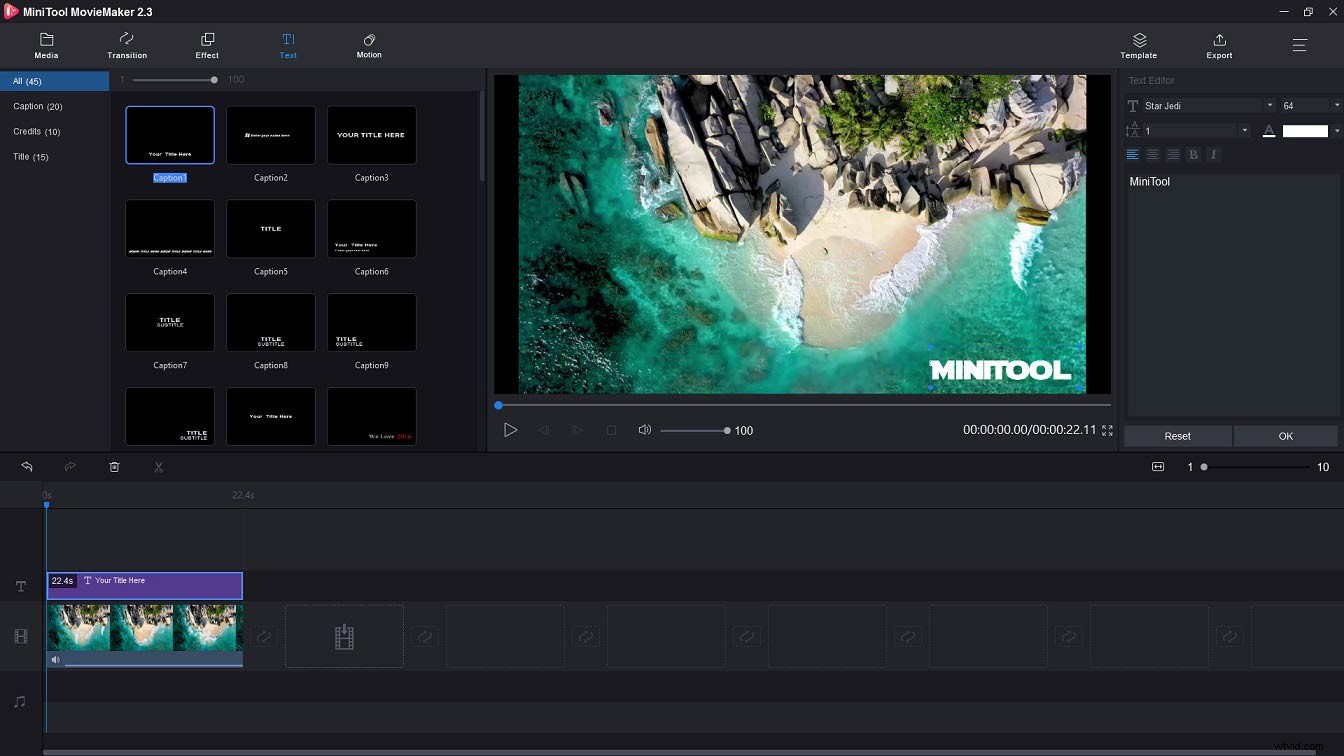Viewport: 1344px width, 756px height.
Task: Undo the last edit in the timeline
Action: tap(26, 466)
